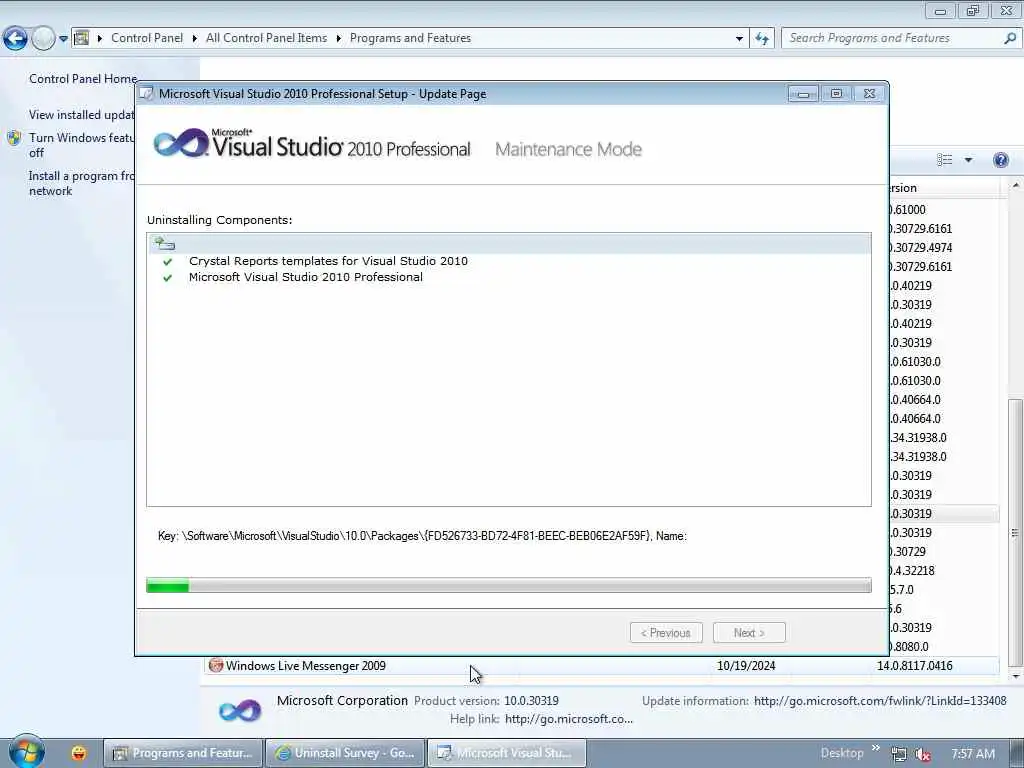Open Programs and Features help icon
Image resolution: width=1024 pixels, height=768 pixels.
pos(1000,160)
